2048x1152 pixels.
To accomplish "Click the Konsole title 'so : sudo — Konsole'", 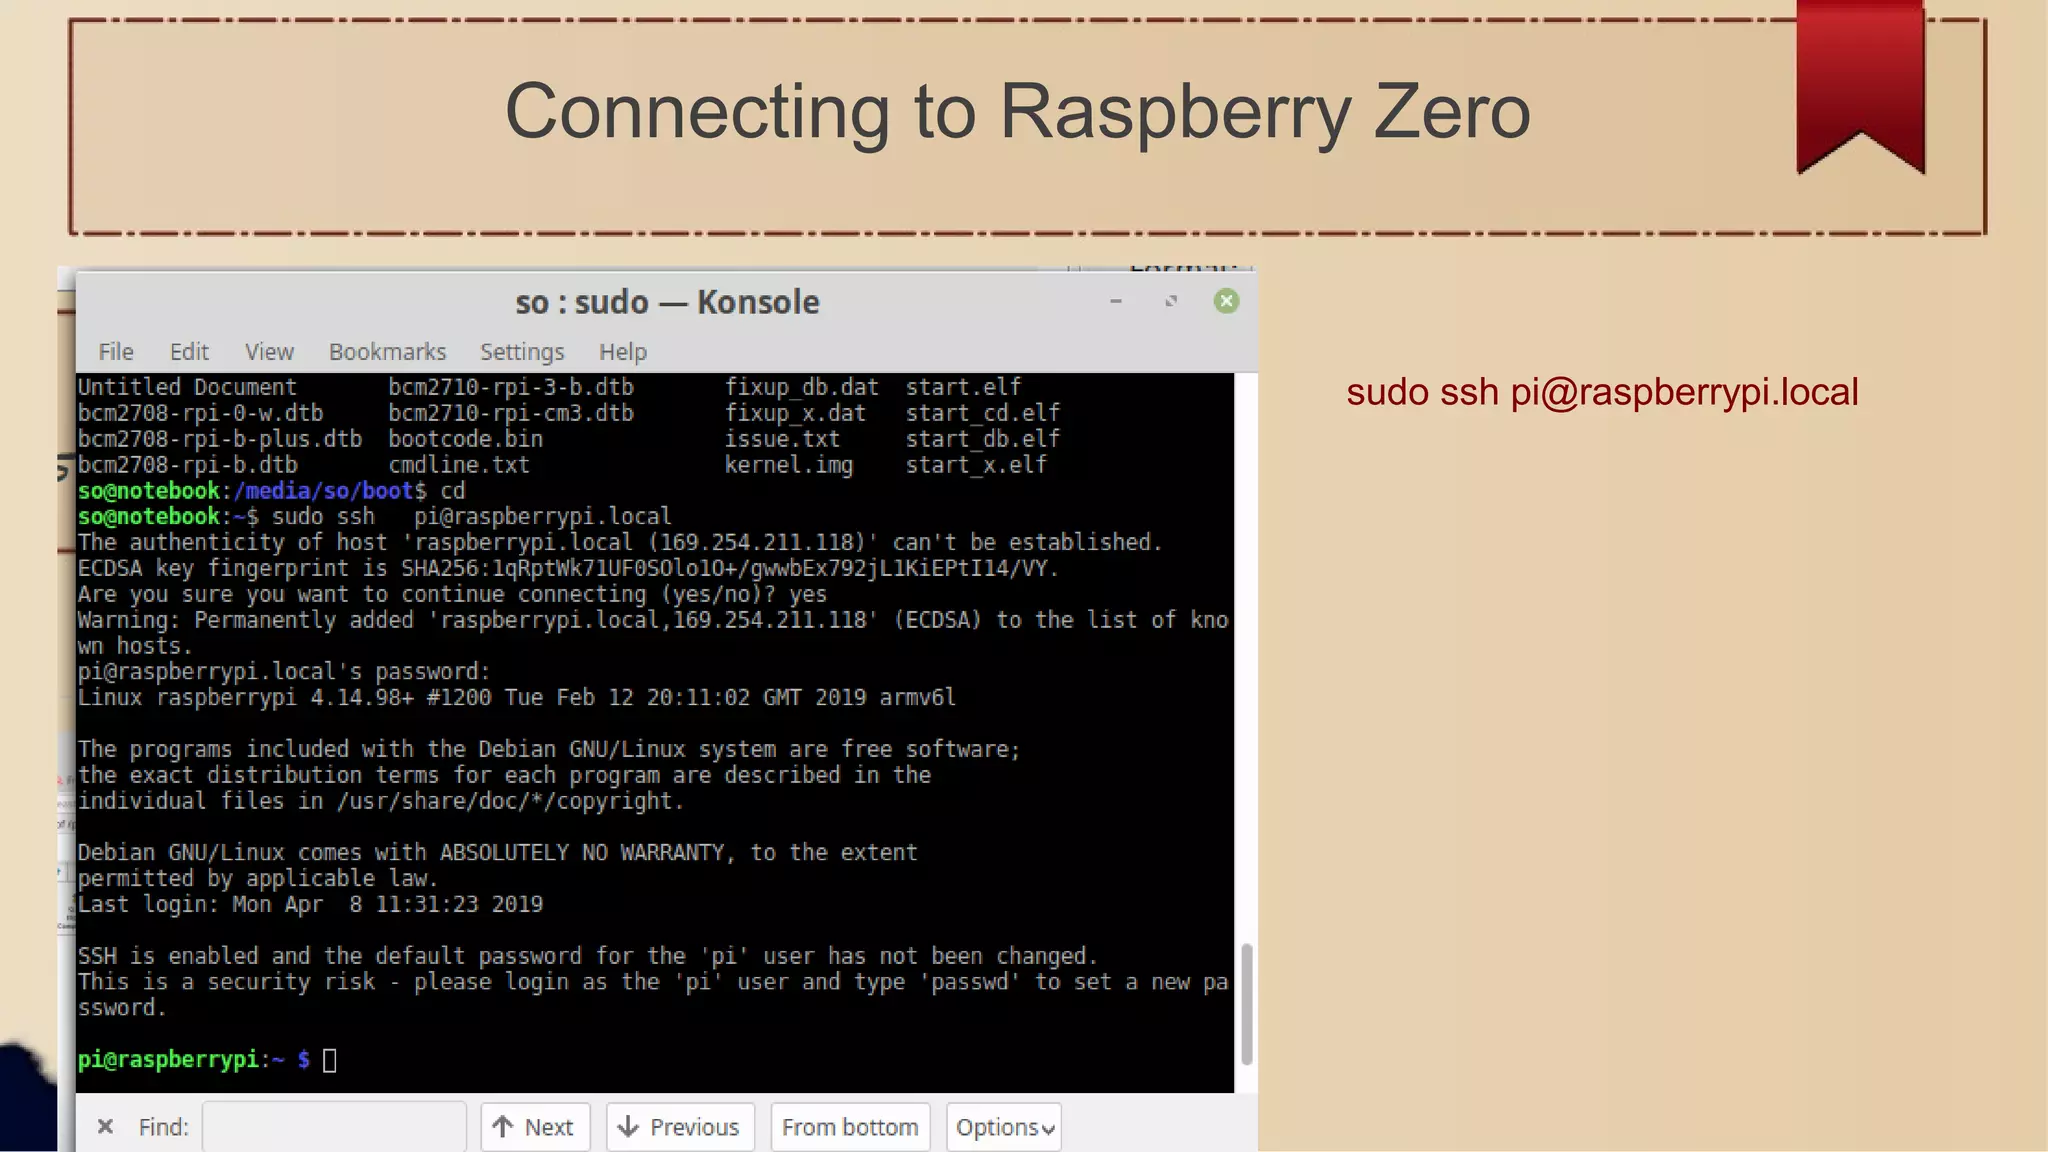I will pyautogui.click(x=667, y=302).
